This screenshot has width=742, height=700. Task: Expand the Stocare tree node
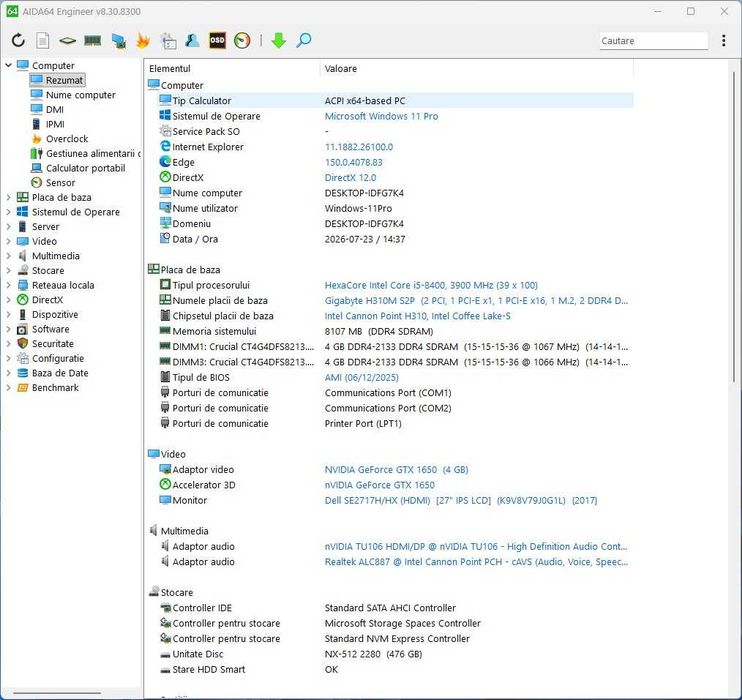click(8, 271)
